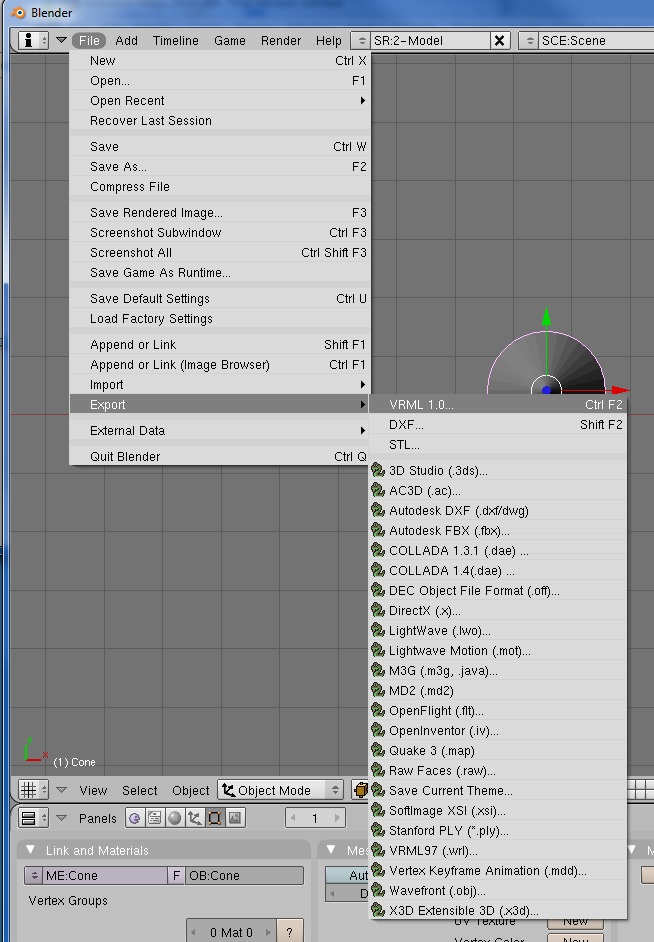
Task: Delete the SR:2-Model screen with X
Action: (x=500, y=41)
